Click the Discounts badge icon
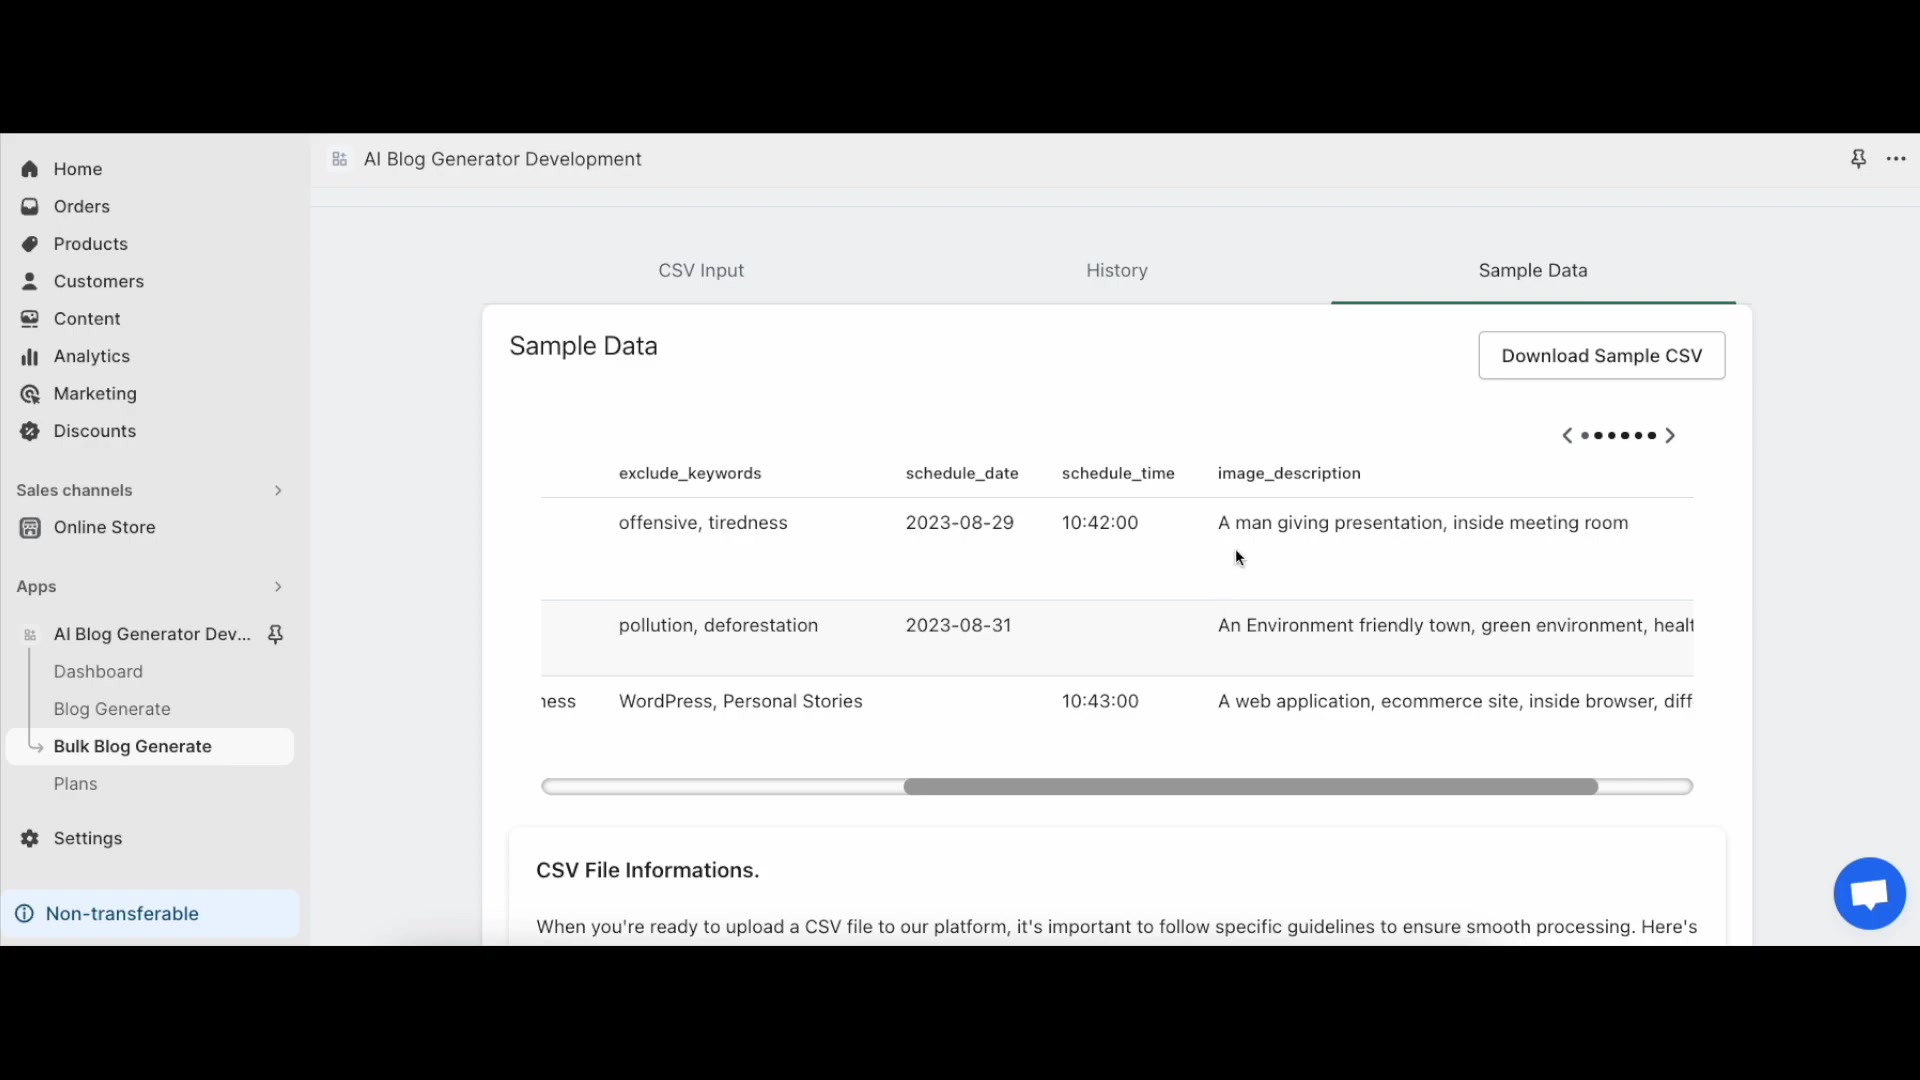Screen dimensions: 1920x1080 [30, 432]
